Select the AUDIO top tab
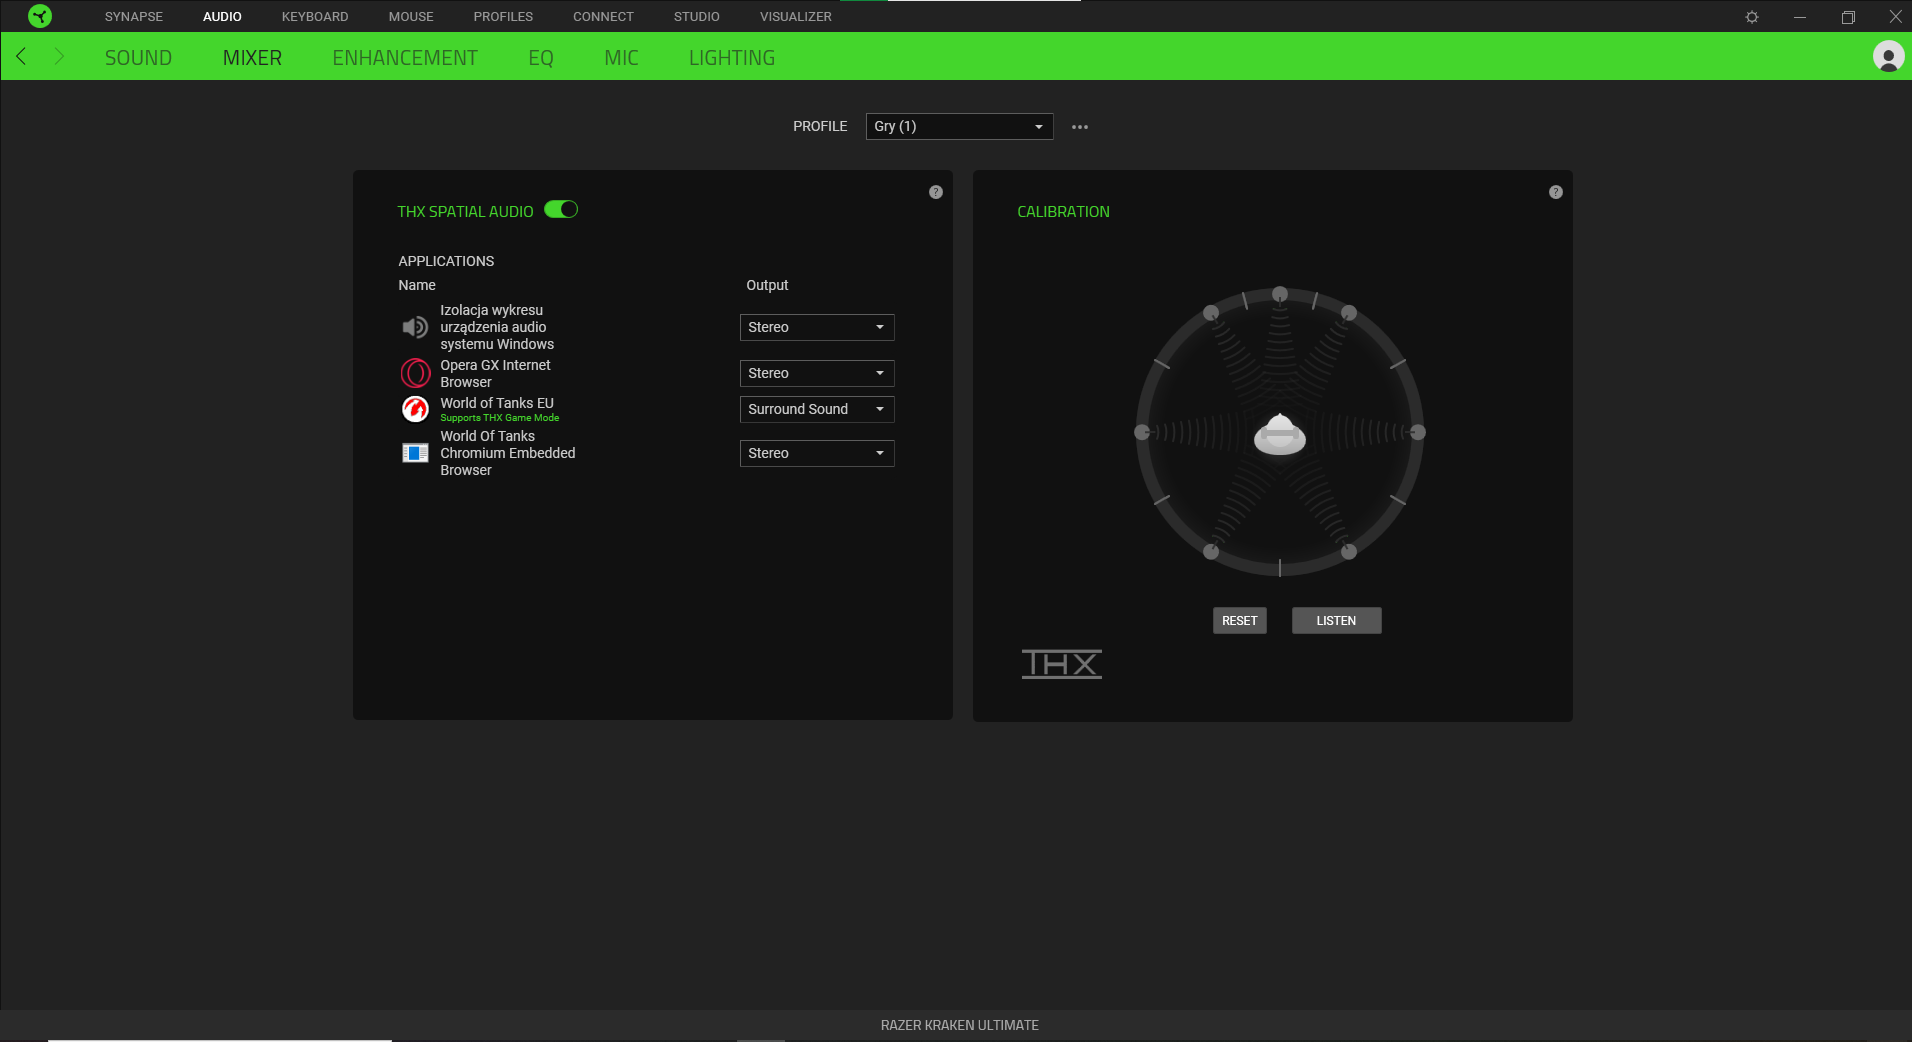 [222, 17]
